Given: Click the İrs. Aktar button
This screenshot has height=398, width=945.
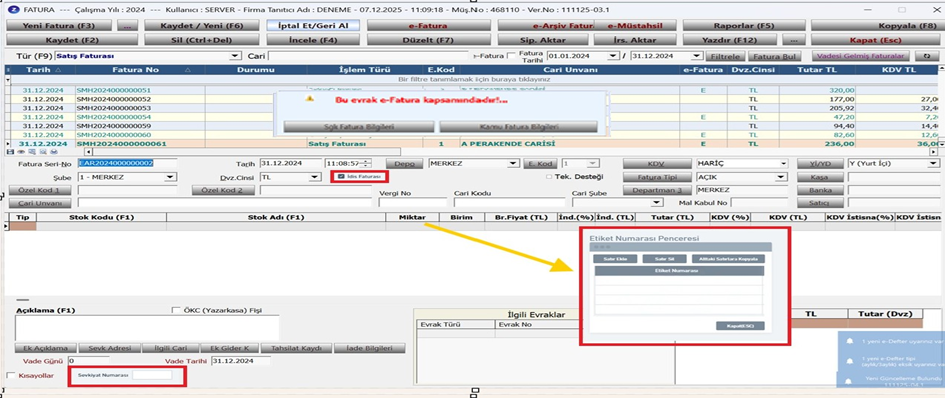Looking at the screenshot, I should coord(634,40).
